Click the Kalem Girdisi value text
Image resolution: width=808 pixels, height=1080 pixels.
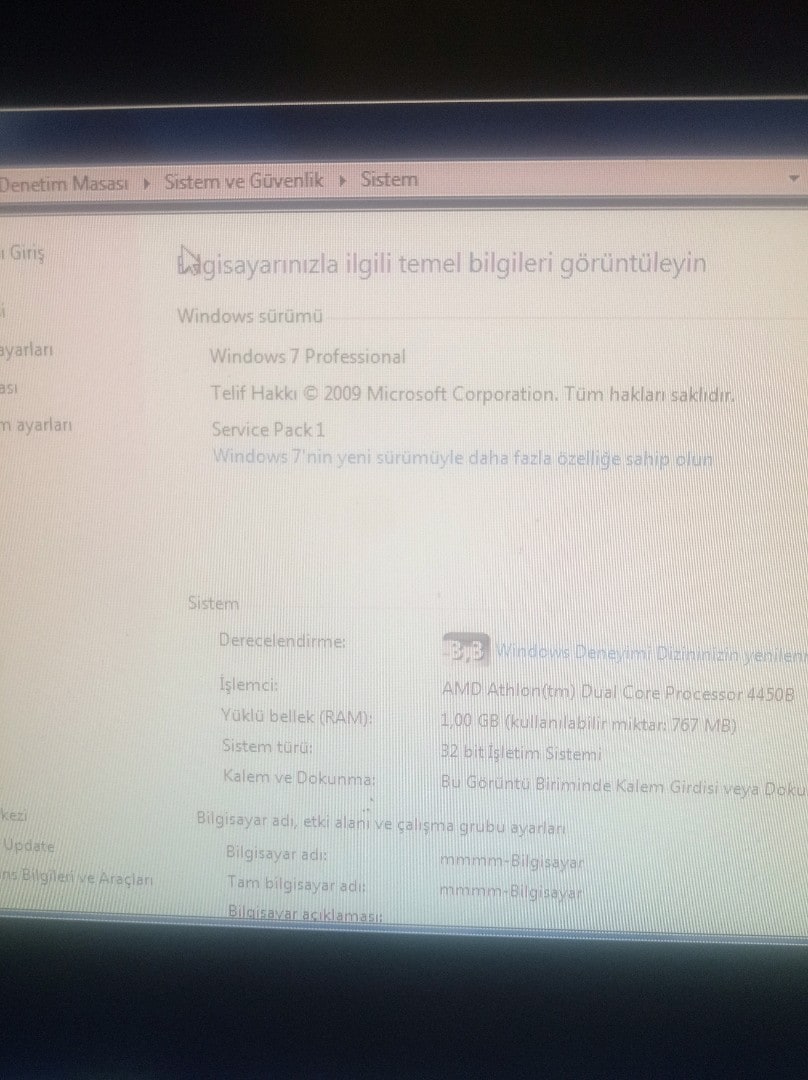(x=623, y=787)
